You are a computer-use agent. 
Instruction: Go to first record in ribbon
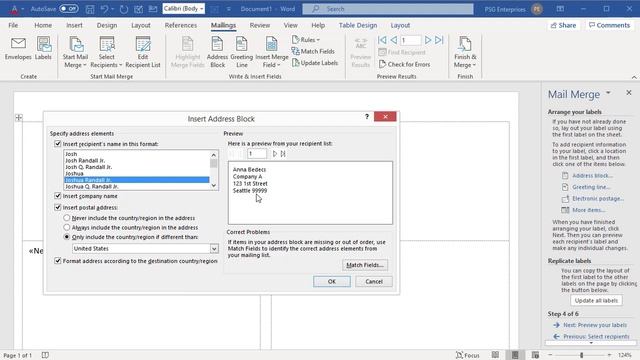click(x=382, y=40)
